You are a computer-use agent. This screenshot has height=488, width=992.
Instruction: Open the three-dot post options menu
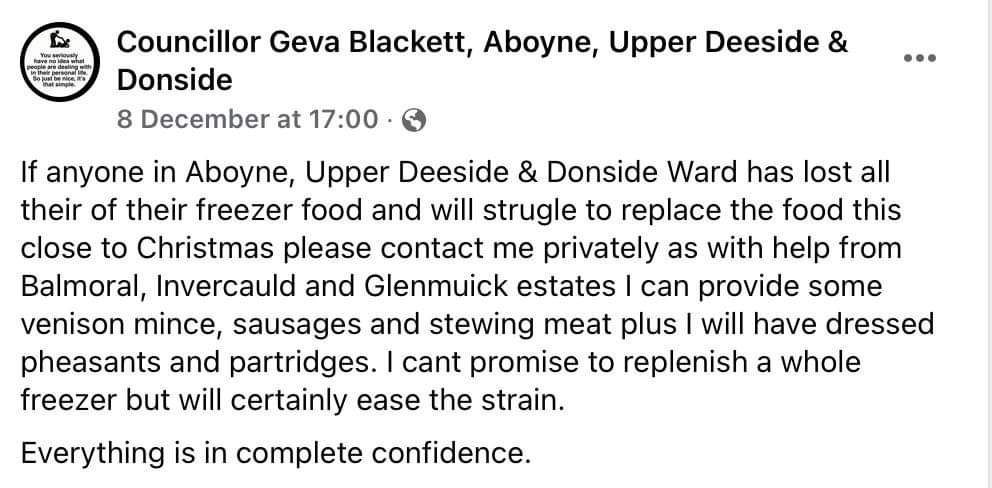coord(919,58)
